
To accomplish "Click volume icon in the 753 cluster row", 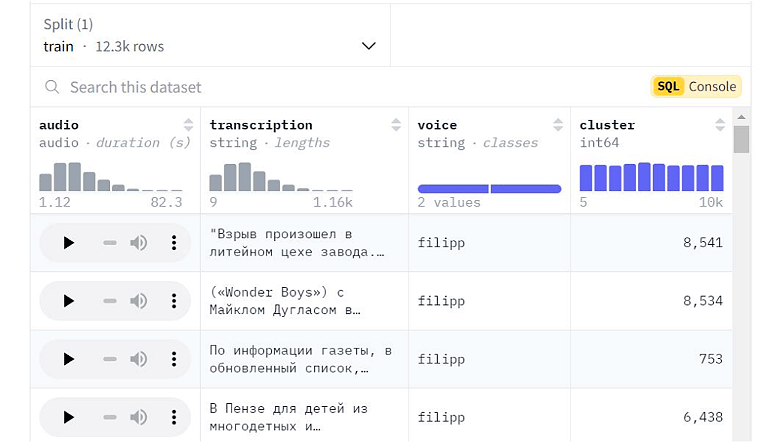I will tap(139, 359).
